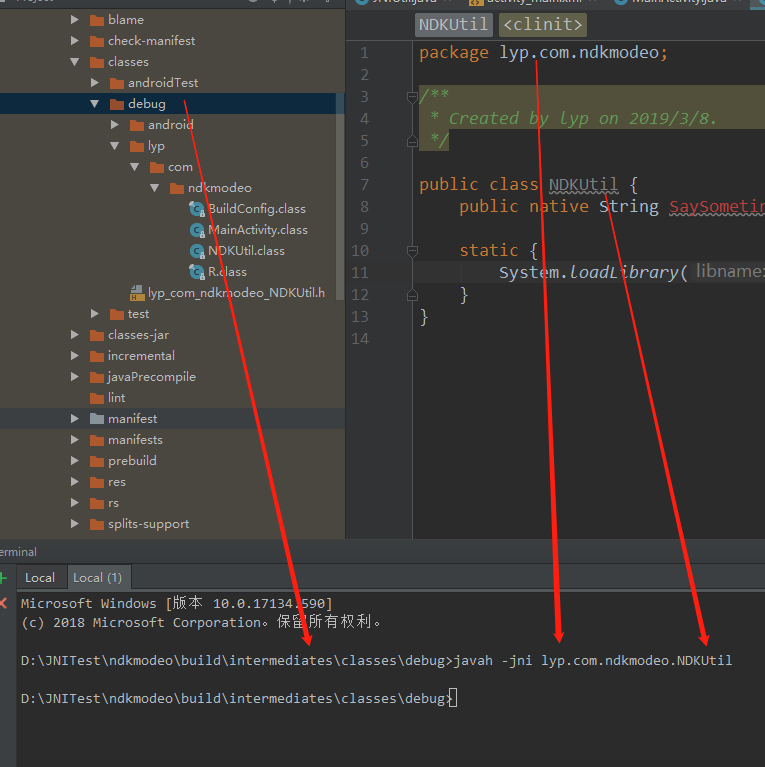Select the check-manifest folder label
Viewport: 765px width, 767px height.
click(151, 41)
